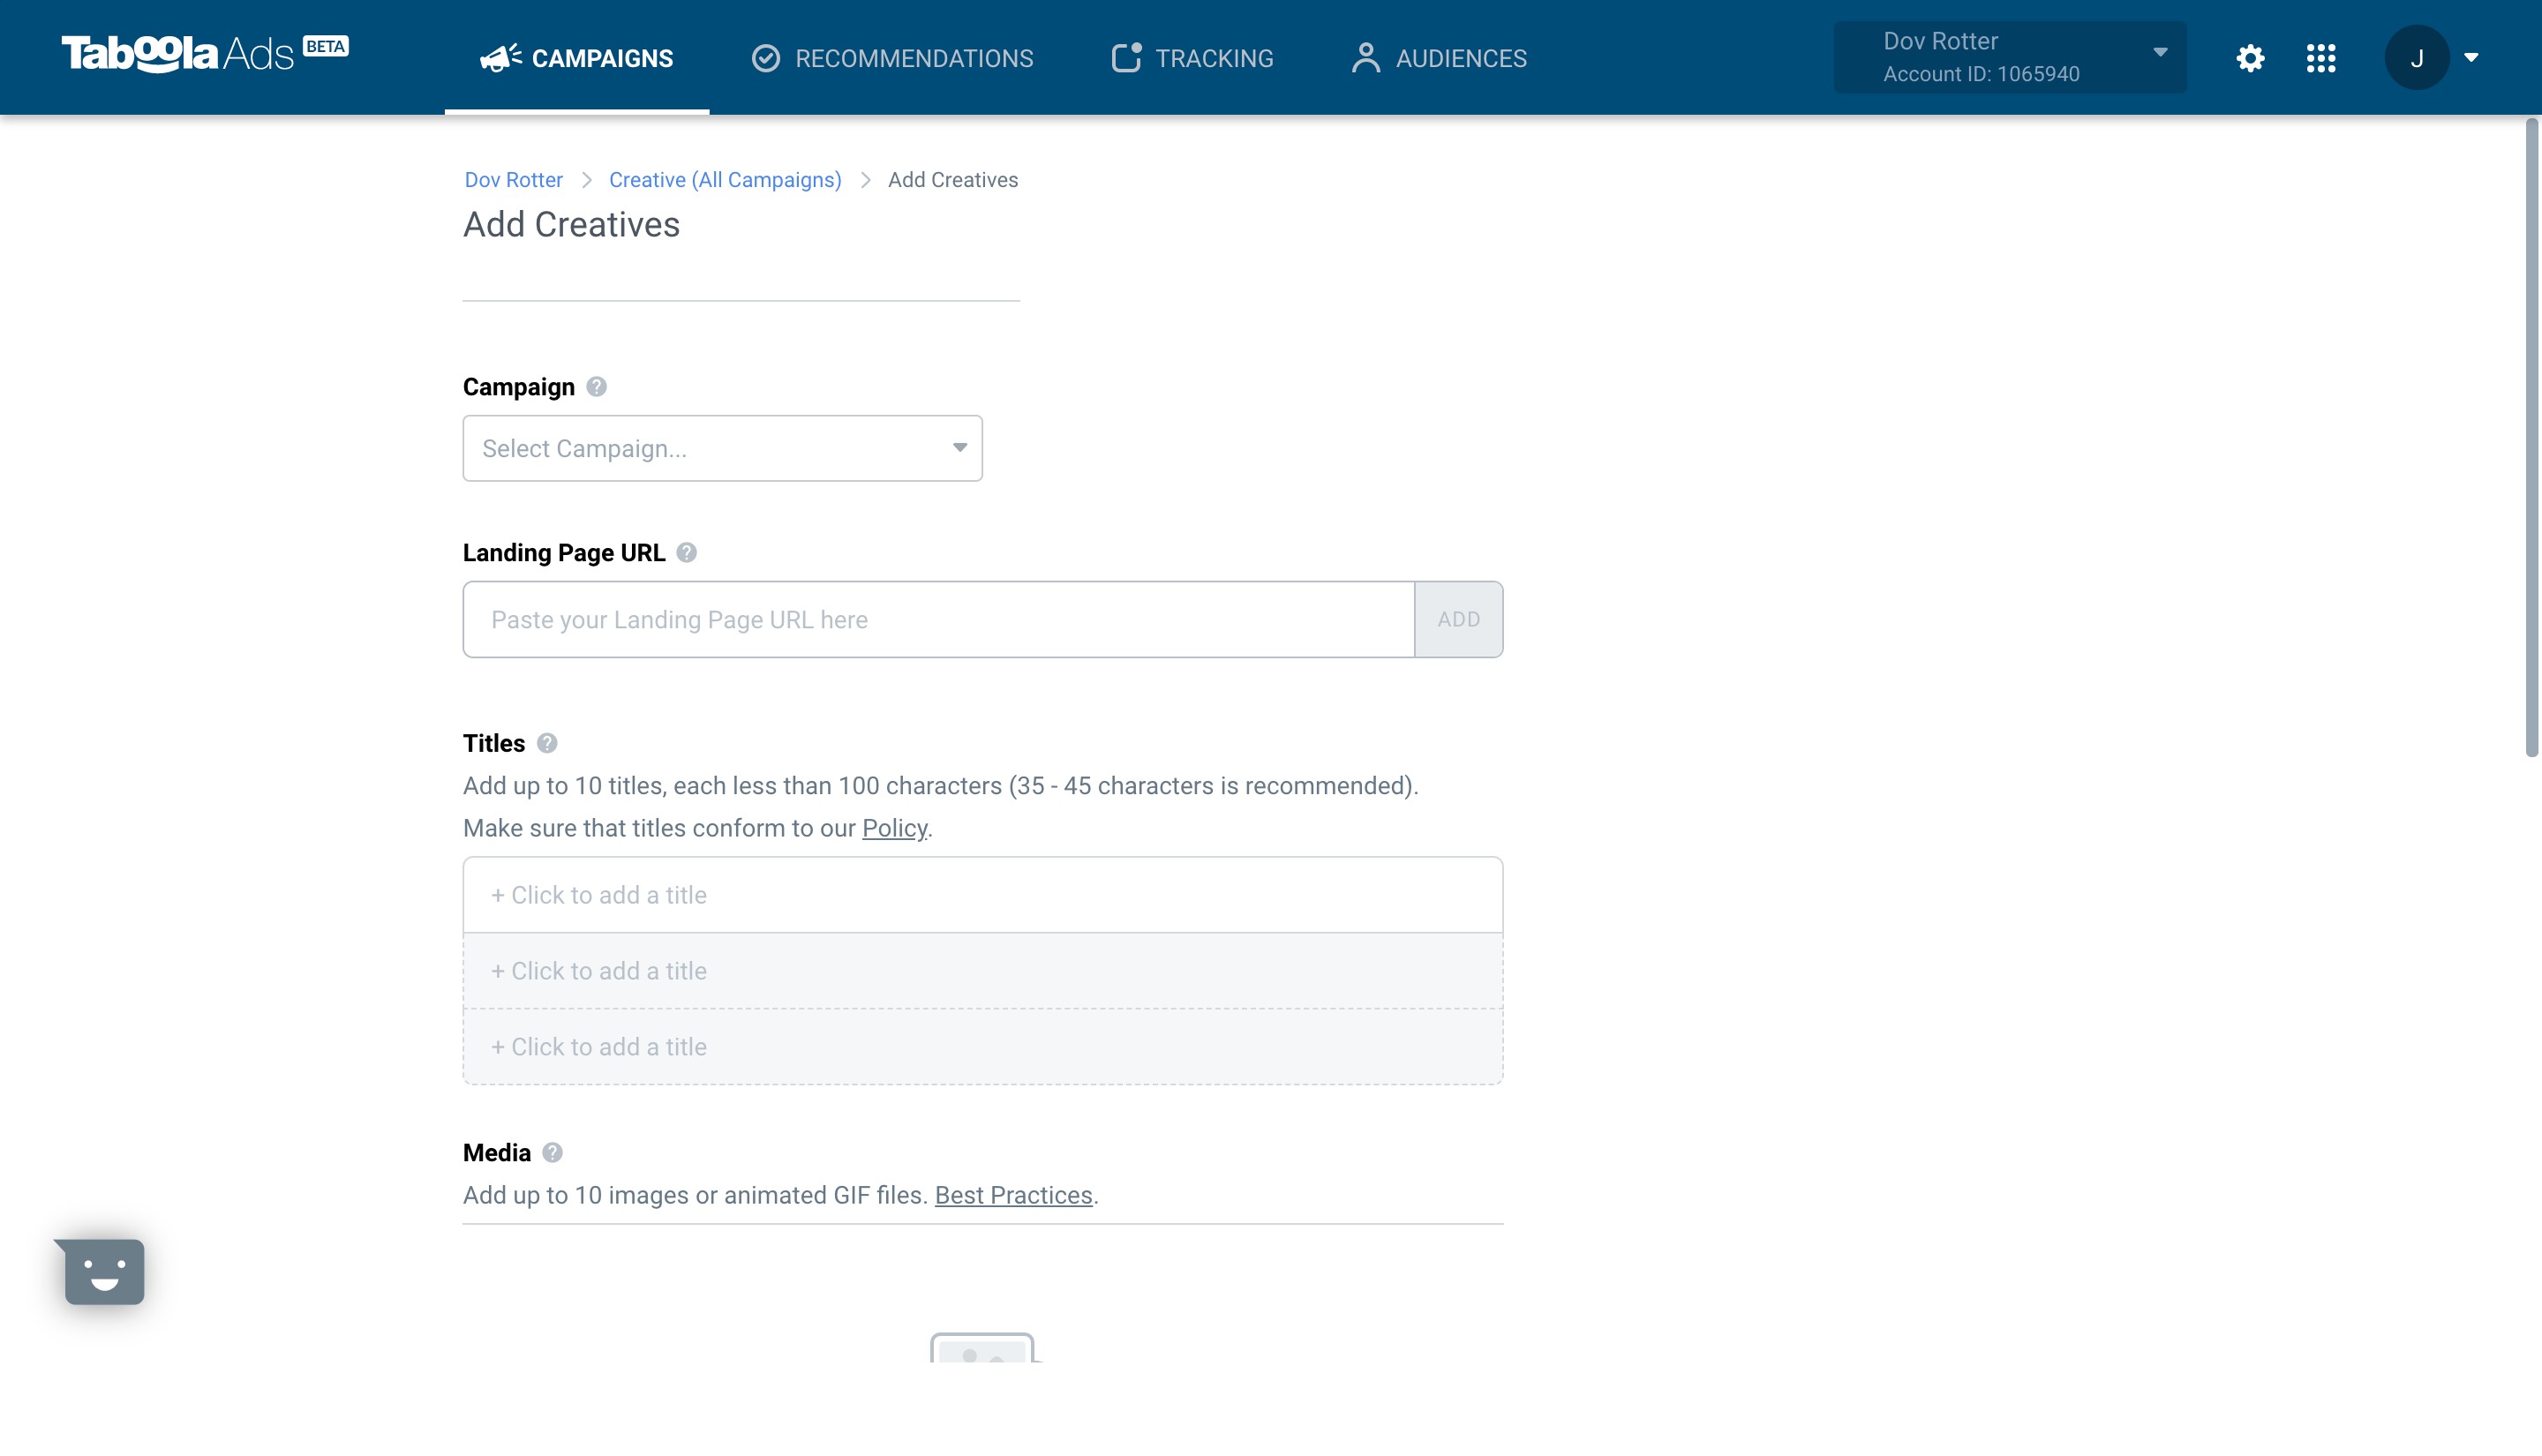Click the Recommendations tab
2542x1456 pixels.
point(891,56)
